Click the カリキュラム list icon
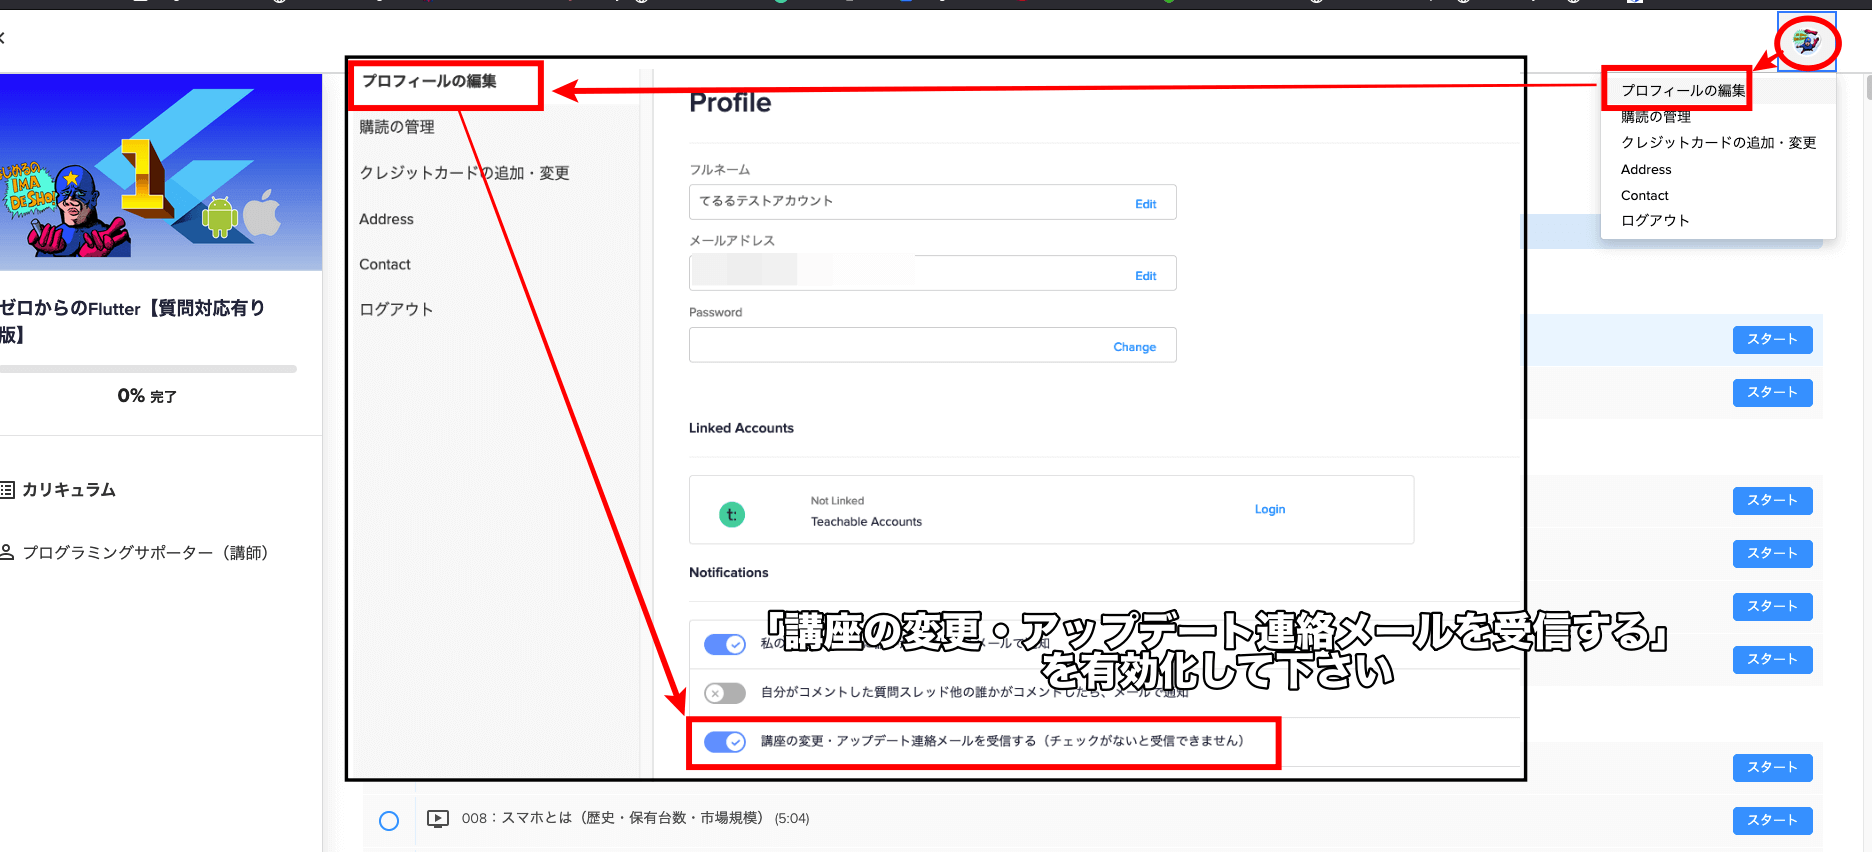The image size is (1872, 852). (x=8, y=490)
